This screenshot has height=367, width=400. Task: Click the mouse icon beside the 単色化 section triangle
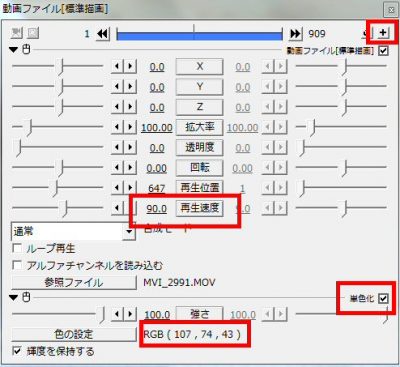[x=26, y=297]
